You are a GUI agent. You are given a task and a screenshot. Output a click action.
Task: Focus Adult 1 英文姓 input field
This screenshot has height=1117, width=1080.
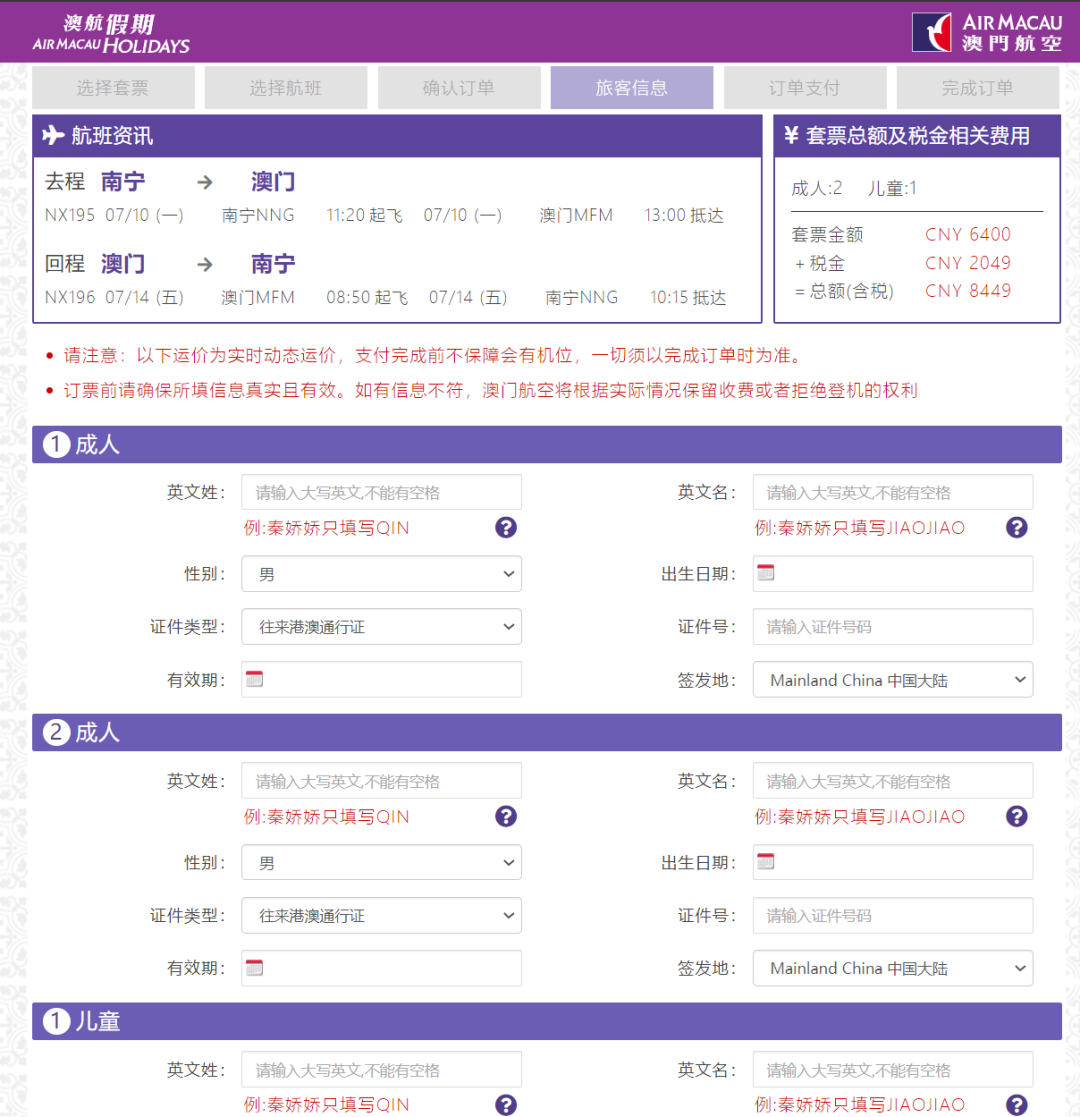pos(381,492)
